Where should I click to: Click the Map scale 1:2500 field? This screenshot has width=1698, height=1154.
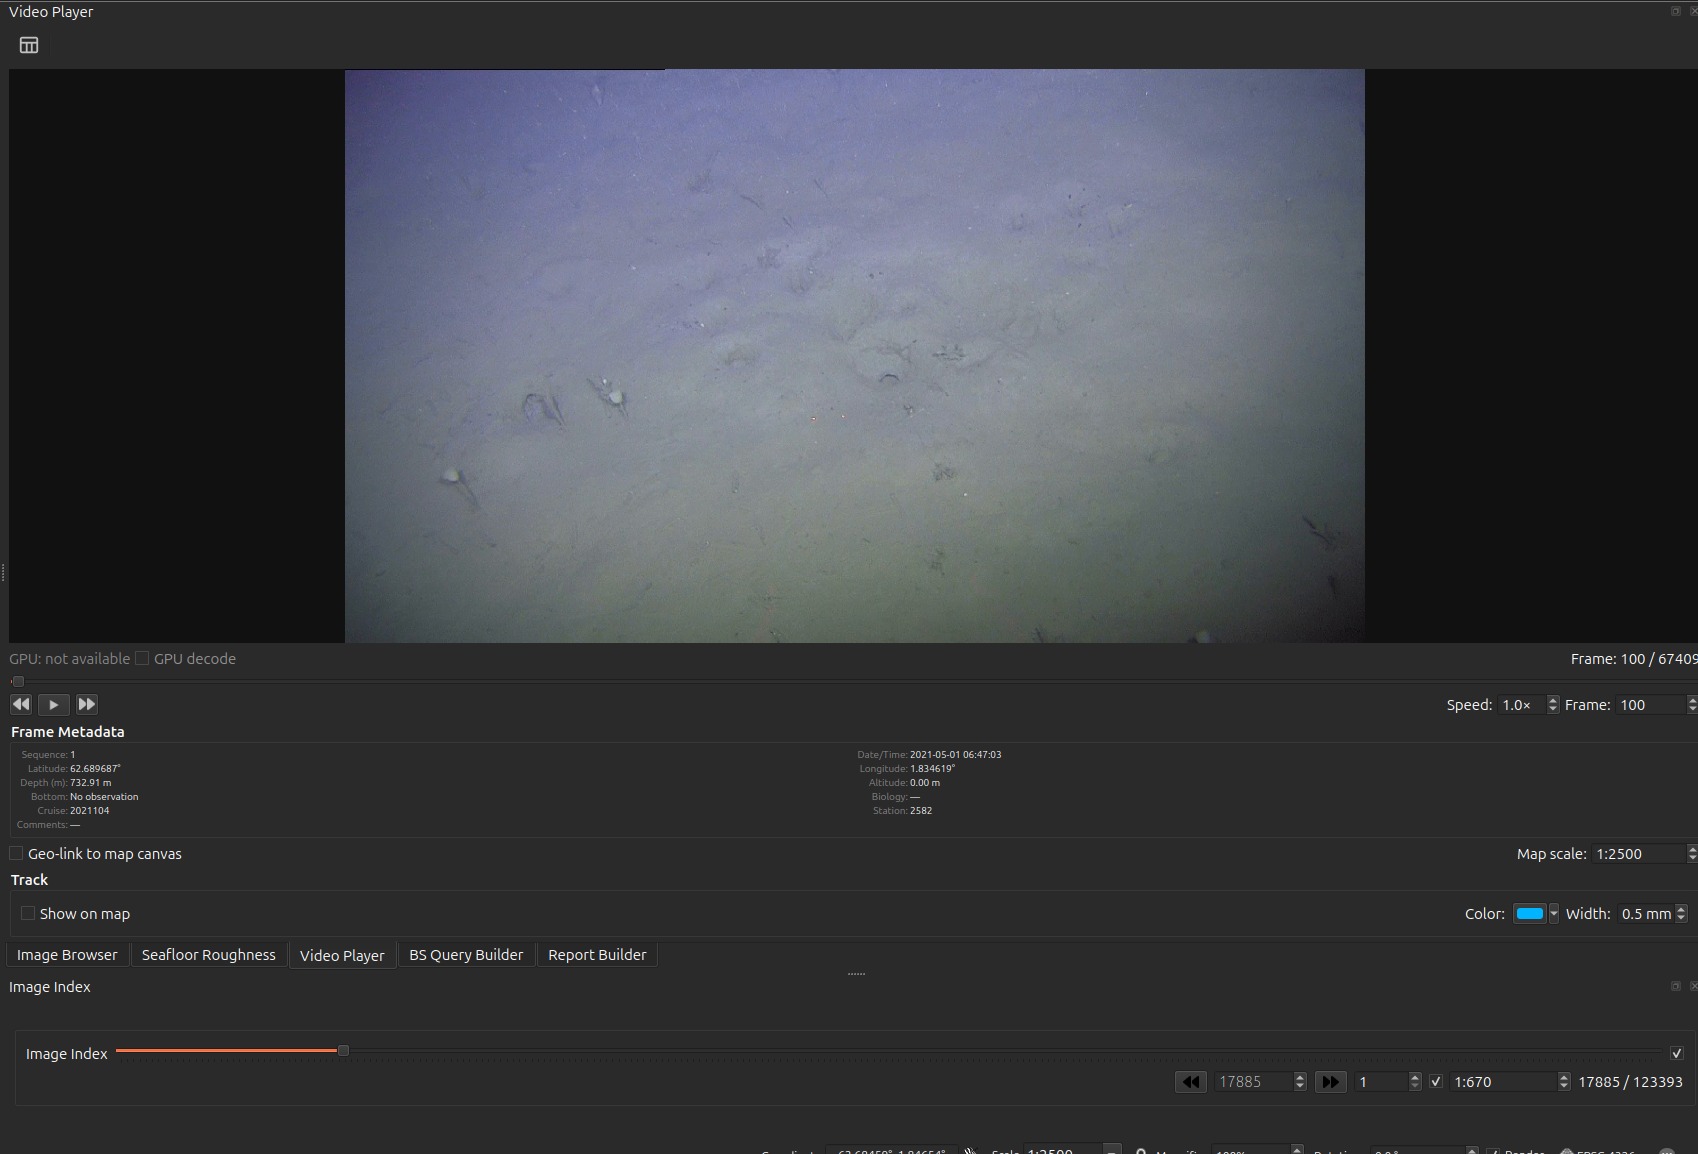point(1638,853)
